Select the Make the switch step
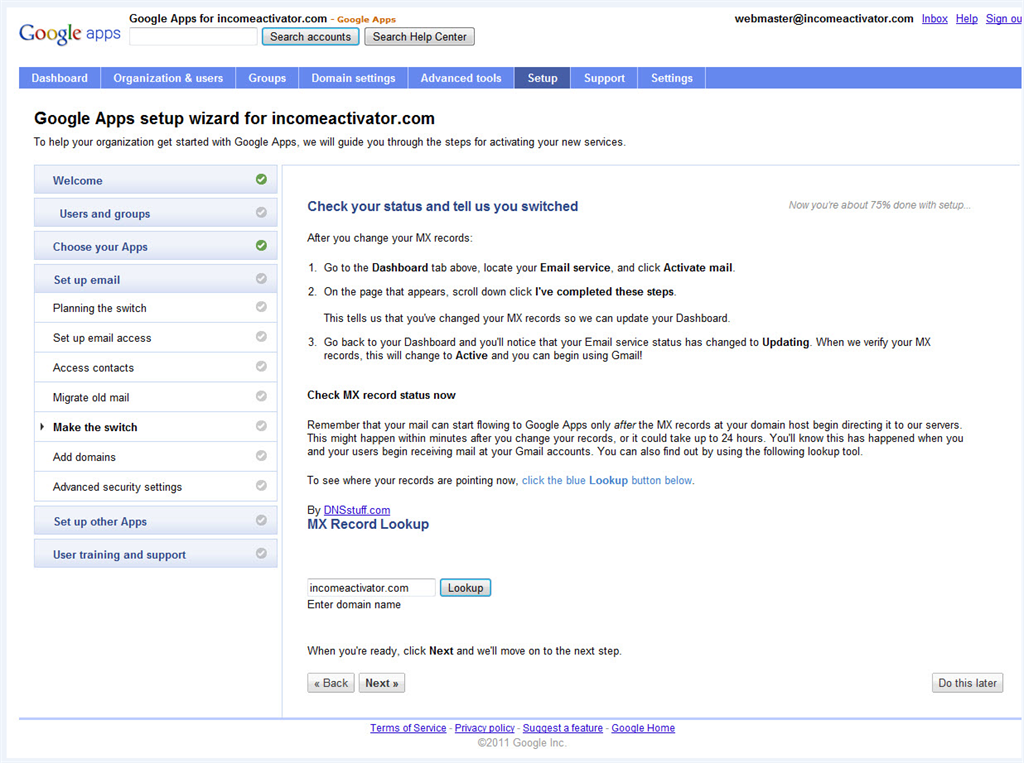Screen dimensions: 1024x763 point(155,427)
